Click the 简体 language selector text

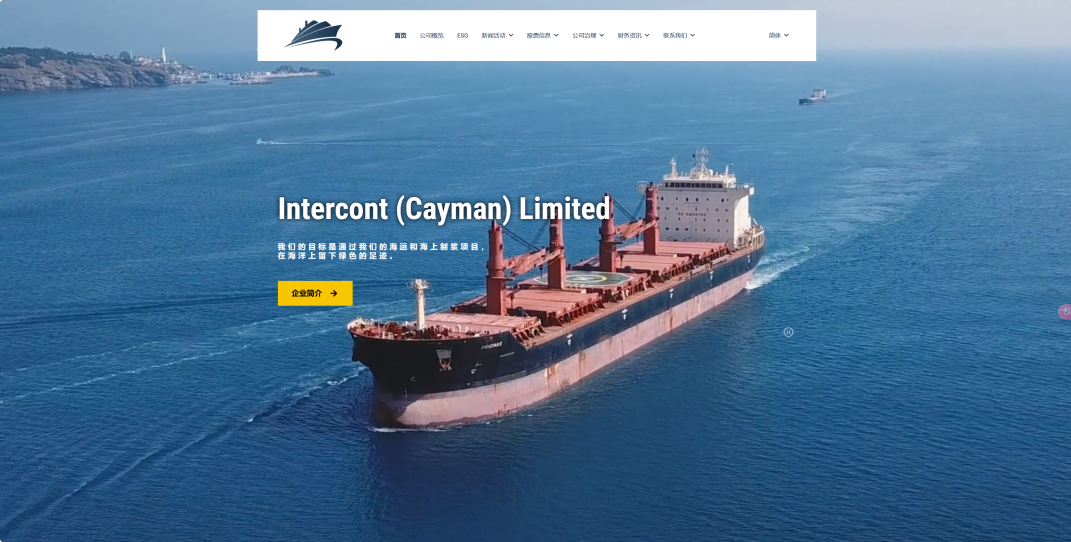coord(775,35)
